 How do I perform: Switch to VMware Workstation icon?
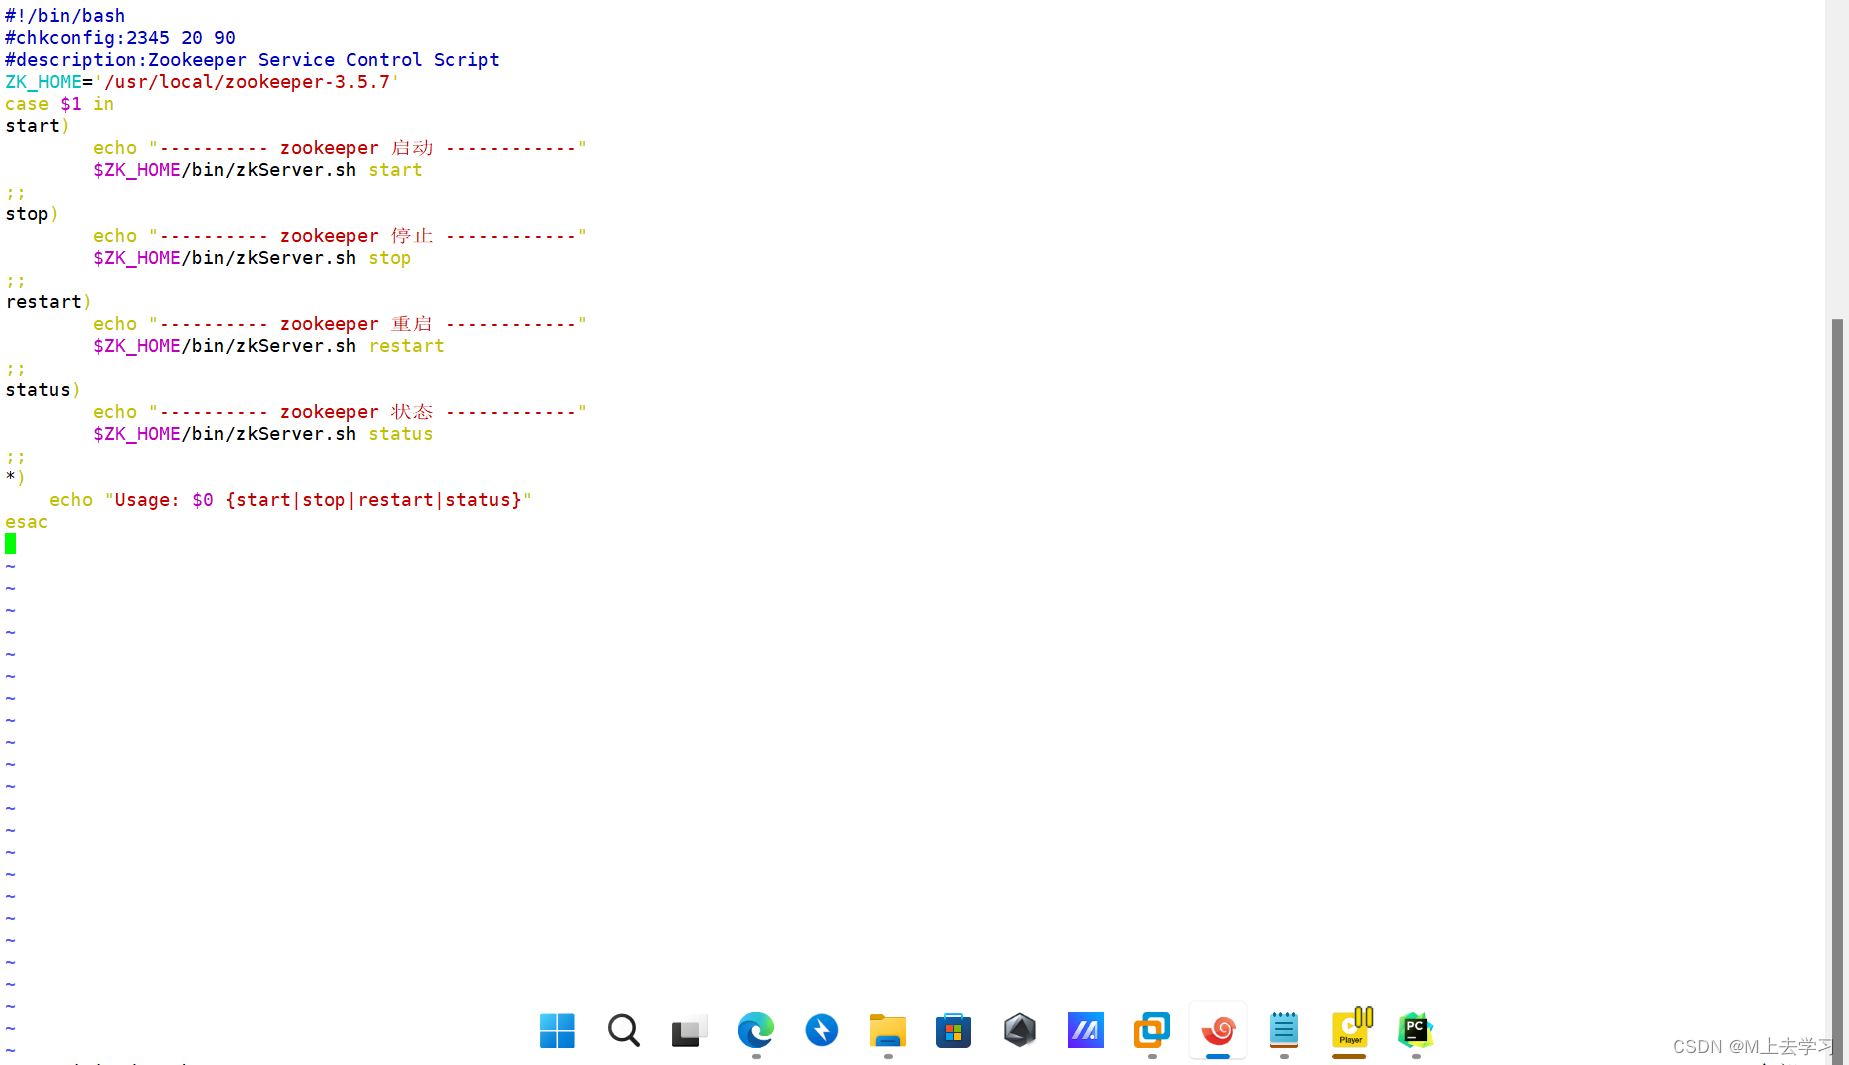point(1151,1030)
